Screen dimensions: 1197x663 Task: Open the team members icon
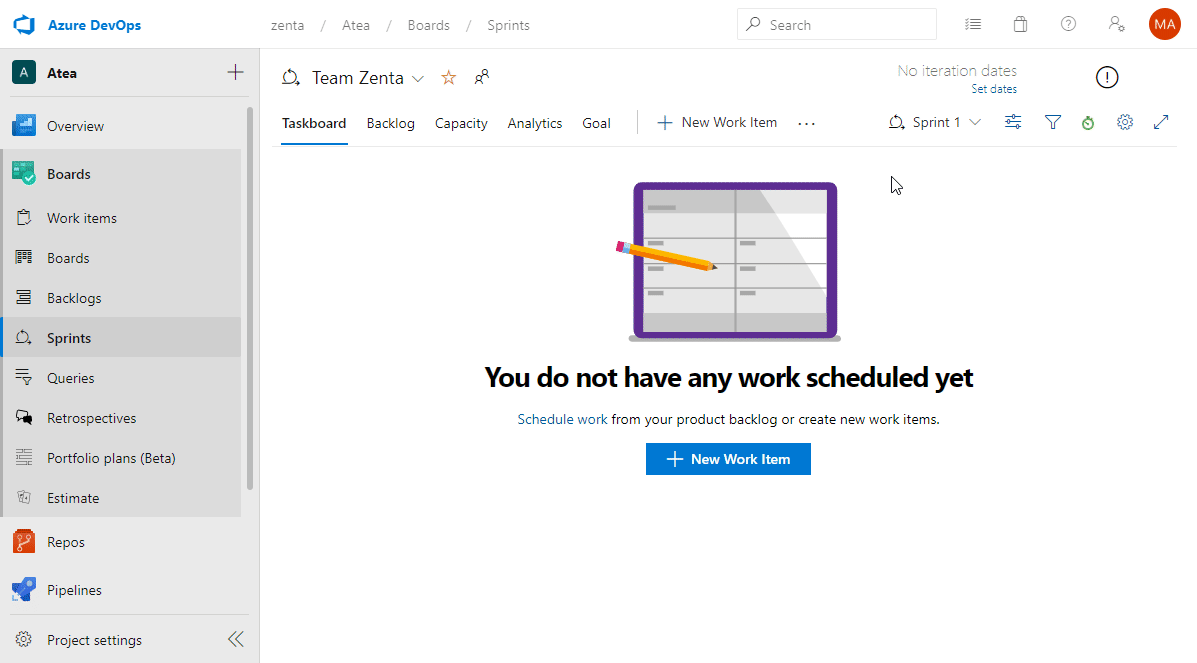click(482, 77)
